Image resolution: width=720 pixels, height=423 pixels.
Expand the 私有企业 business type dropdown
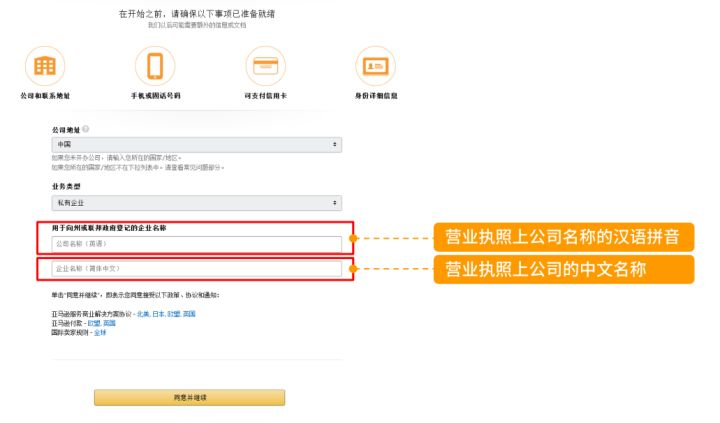point(196,202)
